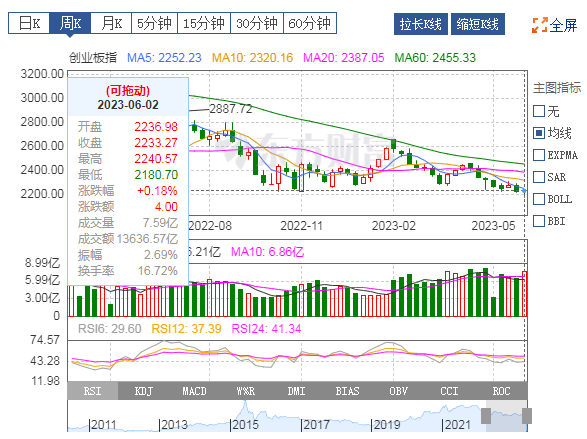This screenshot has width=587, height=439.
Task: Click the 2023-02 date axis label
Action: tap(393, 226)
